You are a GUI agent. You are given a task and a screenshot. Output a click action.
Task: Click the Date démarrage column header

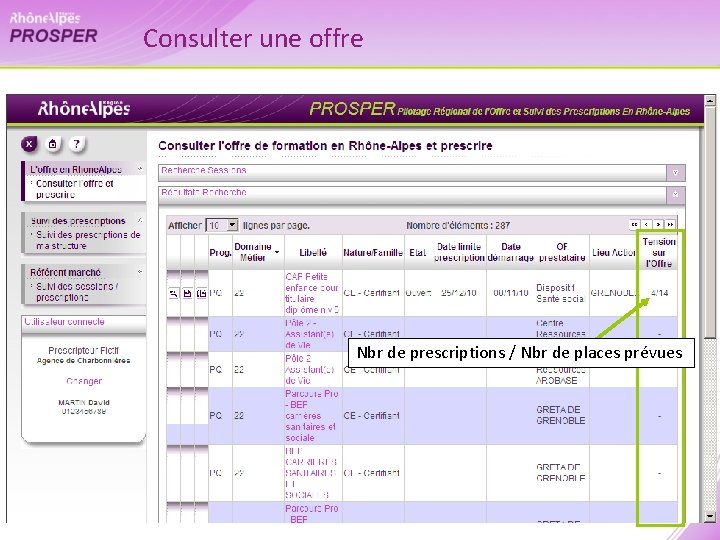coord(511,252)
